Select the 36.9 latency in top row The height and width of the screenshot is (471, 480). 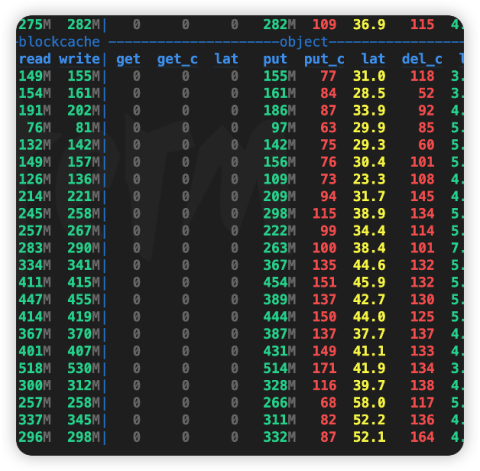coord(369,25)
